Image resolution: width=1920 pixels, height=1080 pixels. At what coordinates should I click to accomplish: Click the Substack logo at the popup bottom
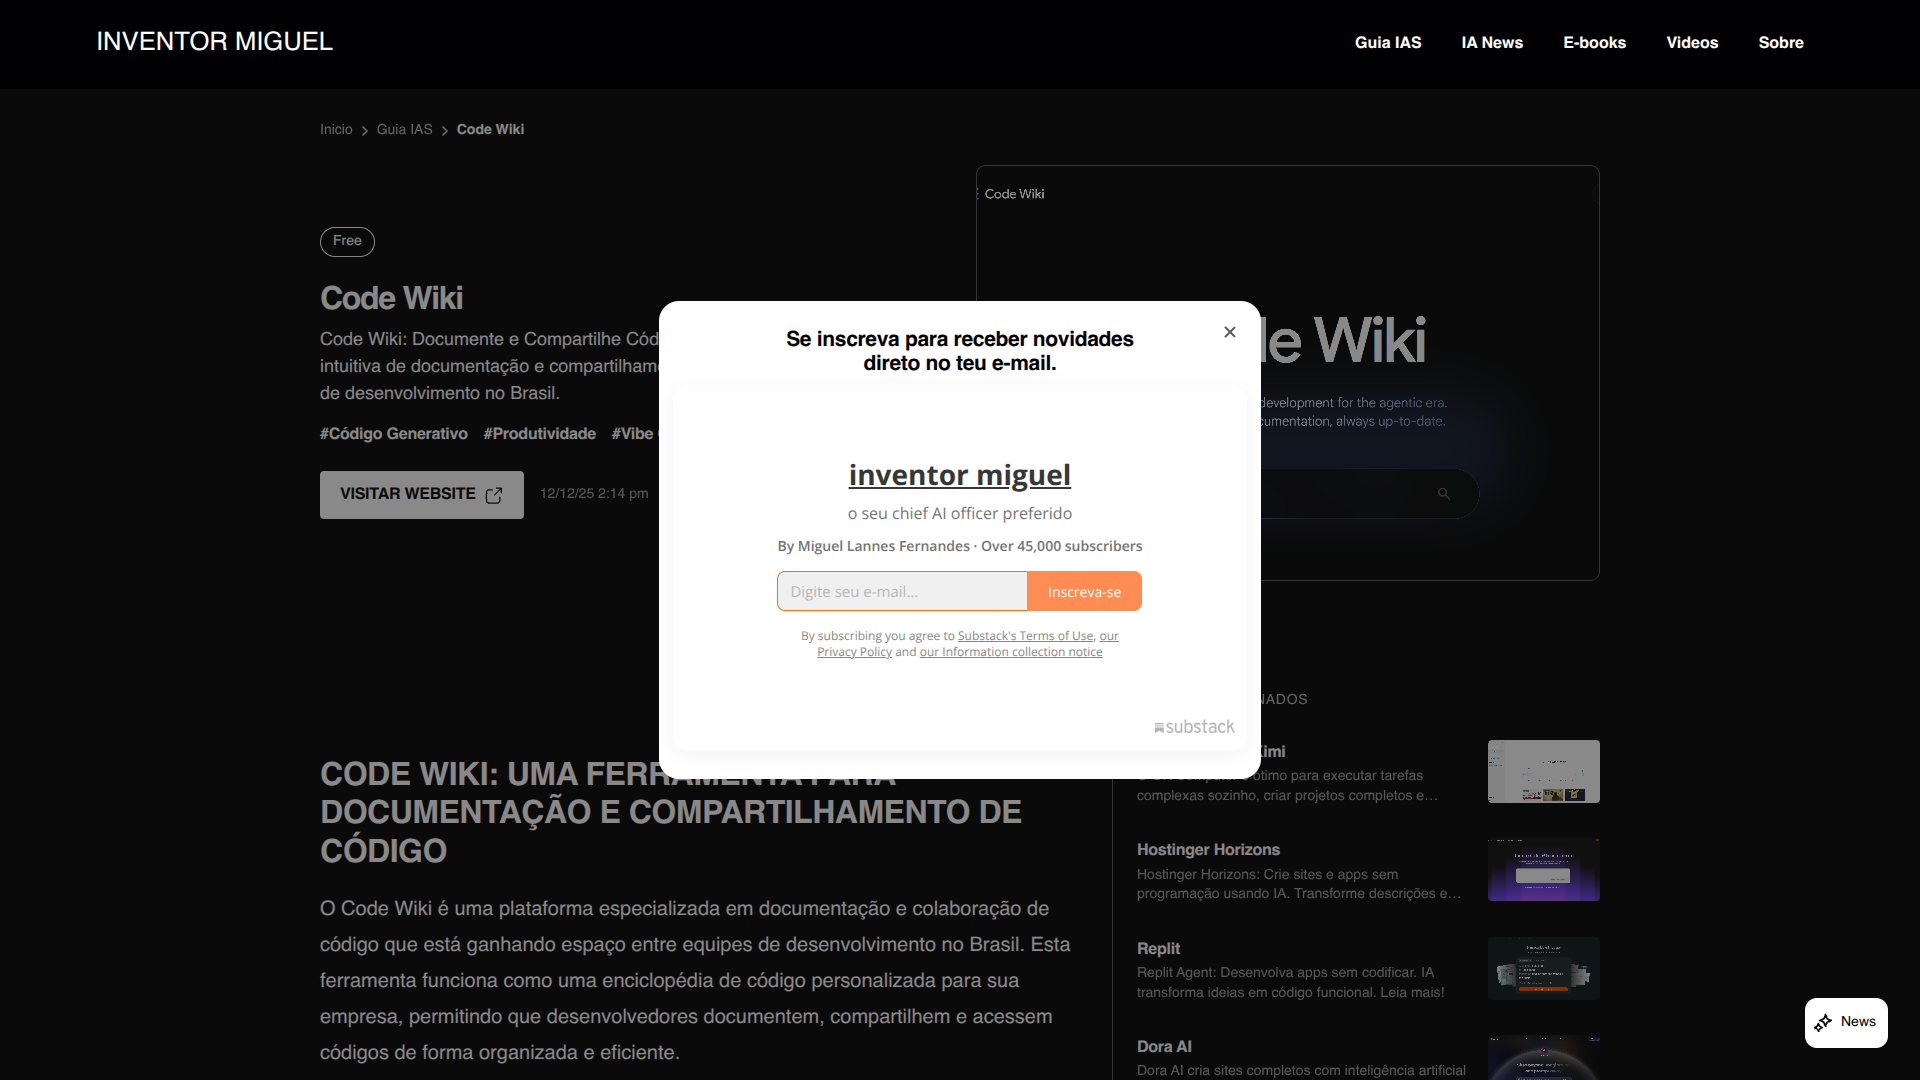click(x=1193, y=727)
